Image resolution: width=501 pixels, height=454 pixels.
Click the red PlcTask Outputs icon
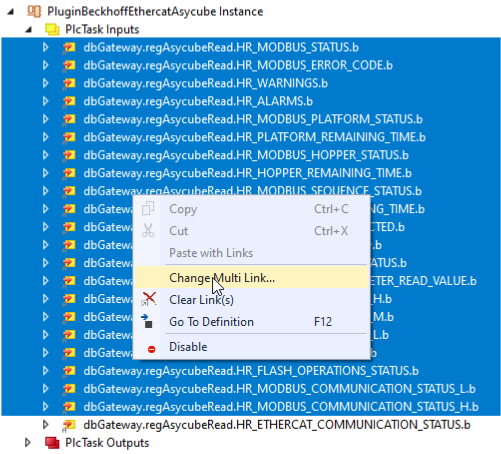click(52, 443)
